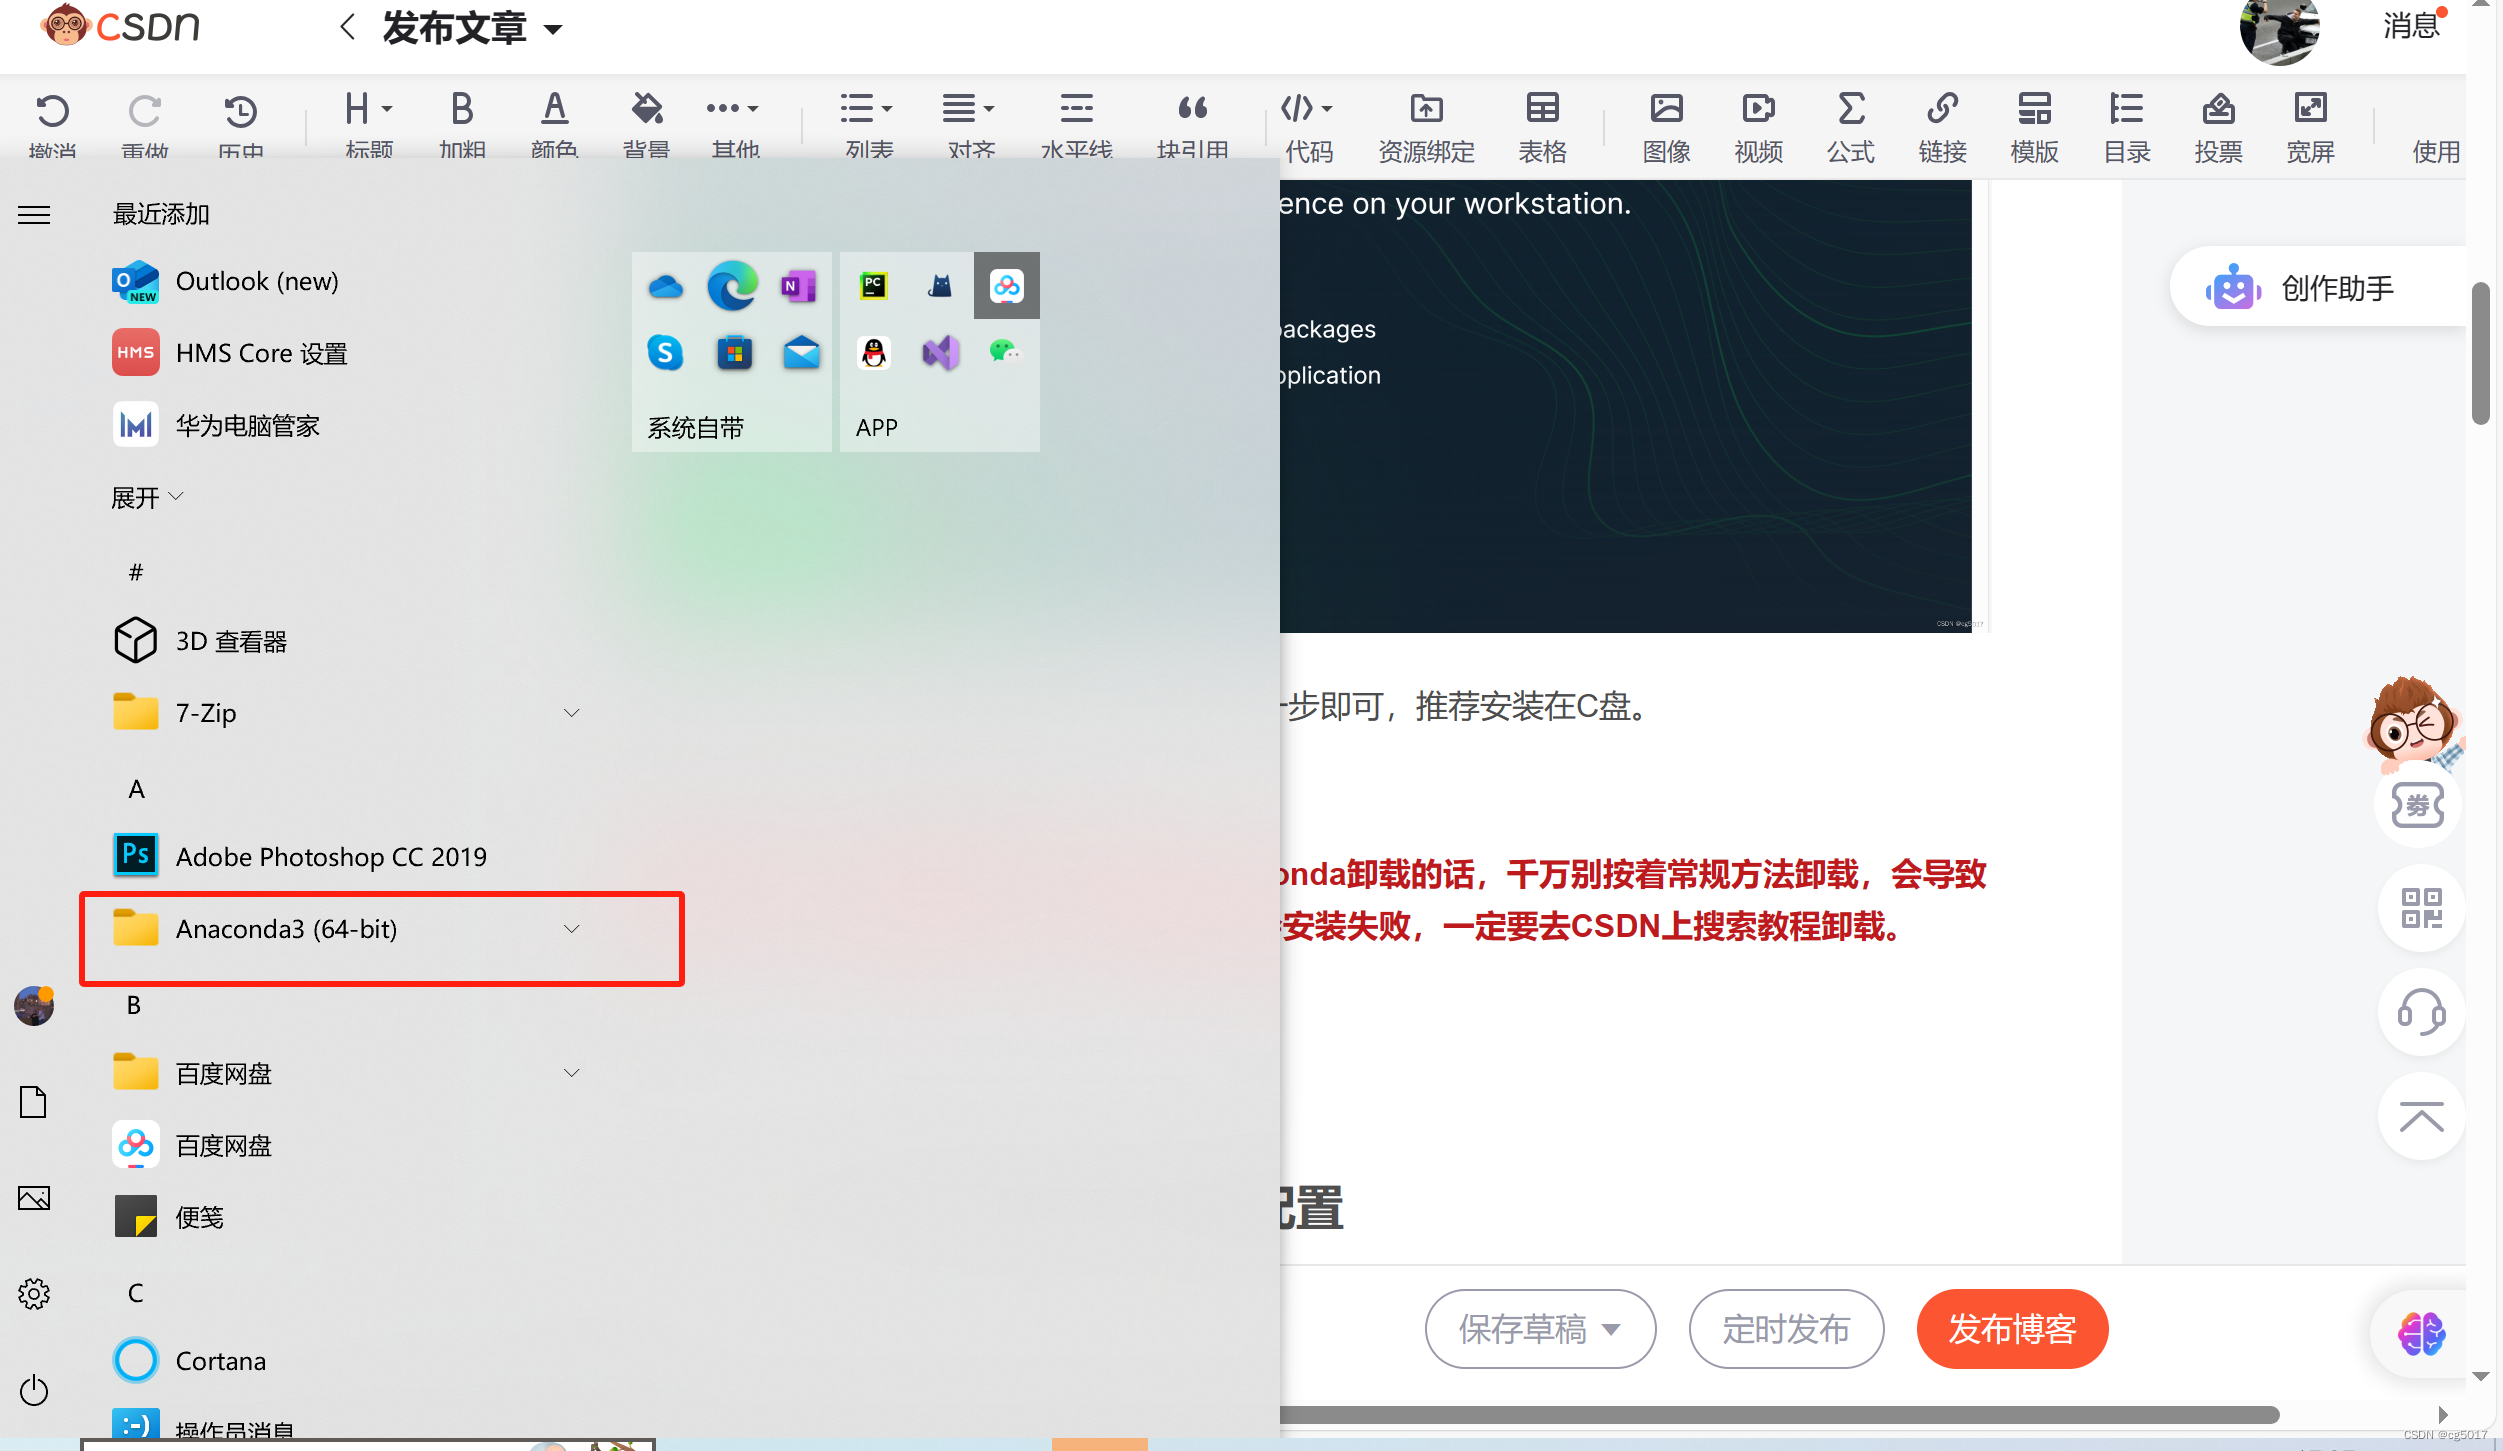Apply 加粗 bold formatting
This screenshot has width=2503, height=1451.
(461, 109)
